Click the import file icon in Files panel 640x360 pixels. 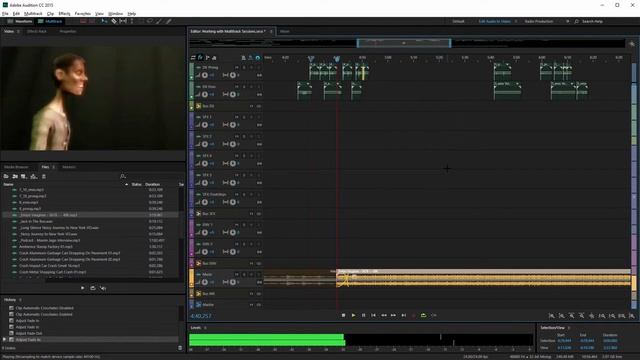coord(15,176)
